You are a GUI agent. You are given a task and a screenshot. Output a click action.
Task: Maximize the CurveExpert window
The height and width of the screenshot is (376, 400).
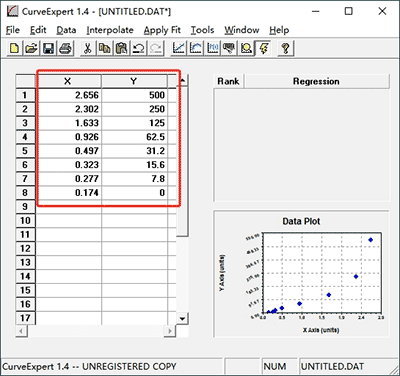(348, 11)
